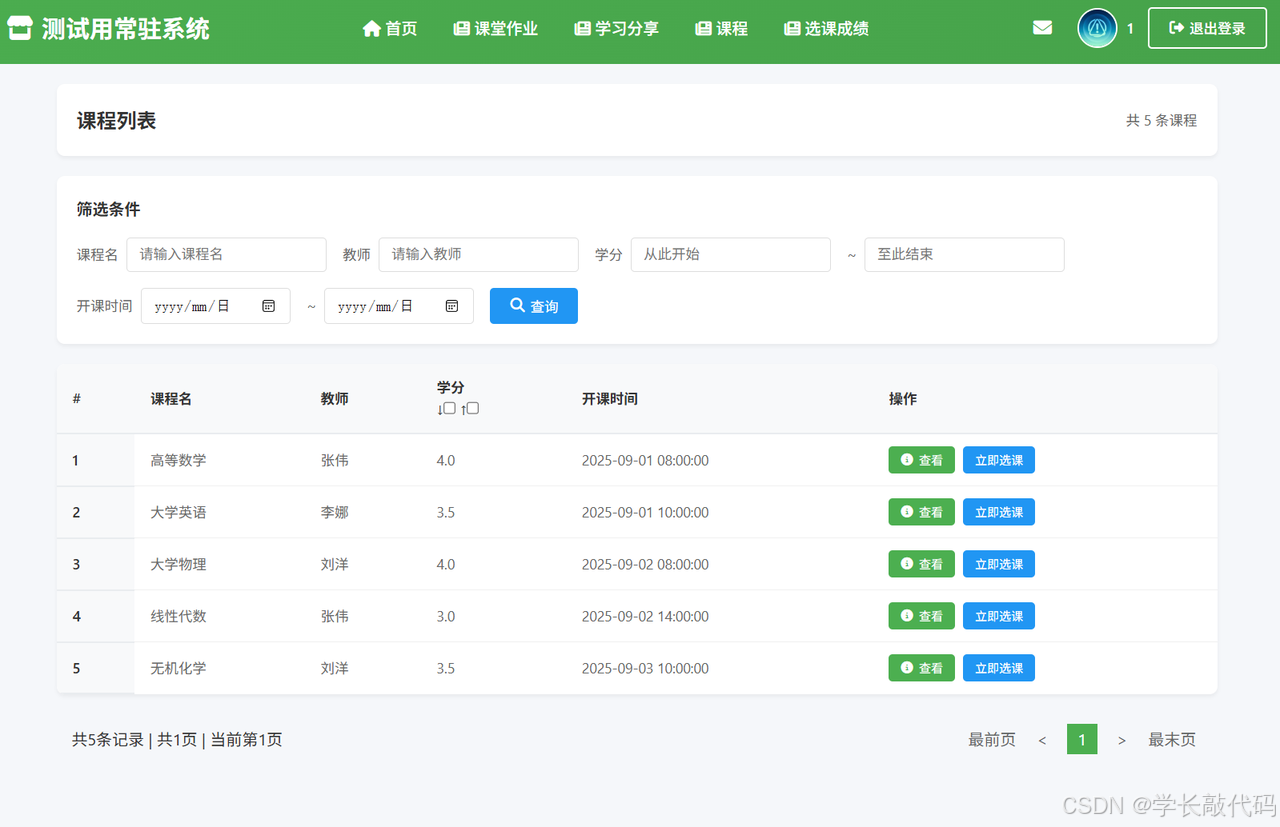This screenshot has height=827, width=1280.
Task: Click the user avatar in the navbar
Action: click(1096, 28)
